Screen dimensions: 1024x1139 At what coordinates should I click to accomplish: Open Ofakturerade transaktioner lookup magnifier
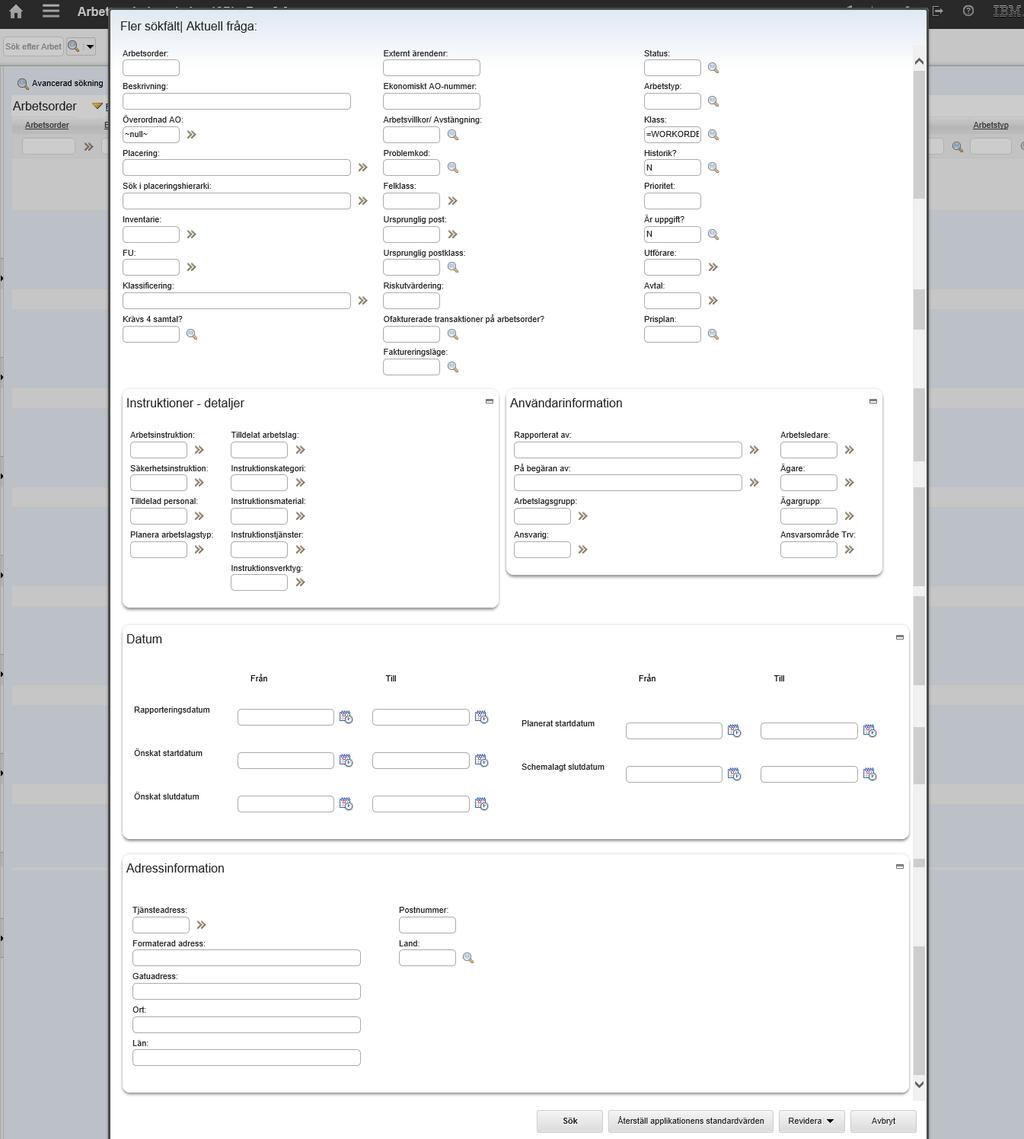tap(452, 334)
